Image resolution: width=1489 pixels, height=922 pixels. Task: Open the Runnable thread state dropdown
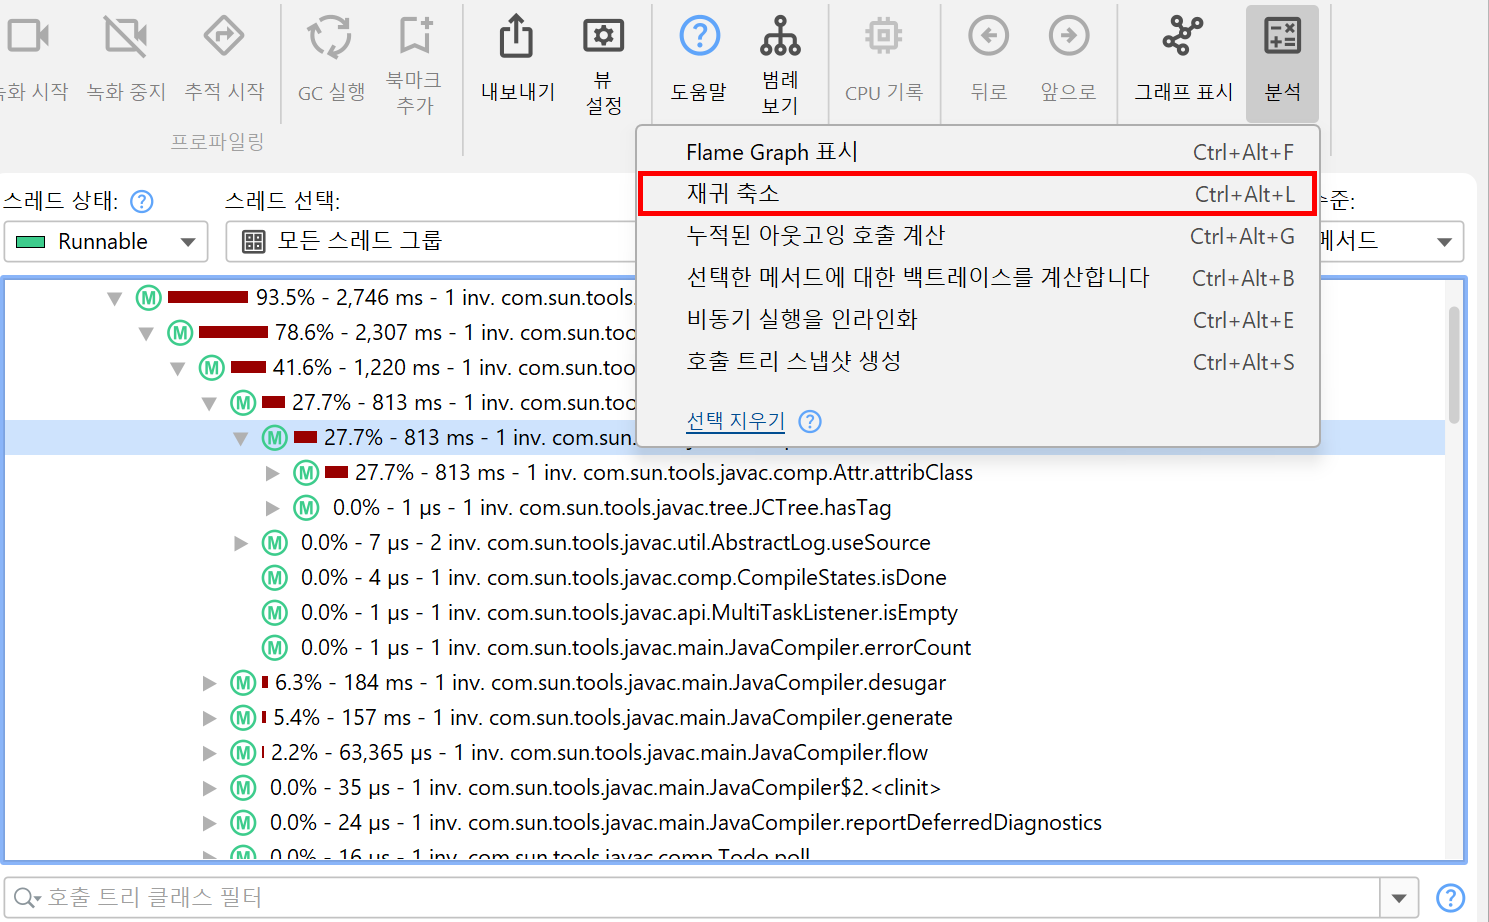point(106,242)
